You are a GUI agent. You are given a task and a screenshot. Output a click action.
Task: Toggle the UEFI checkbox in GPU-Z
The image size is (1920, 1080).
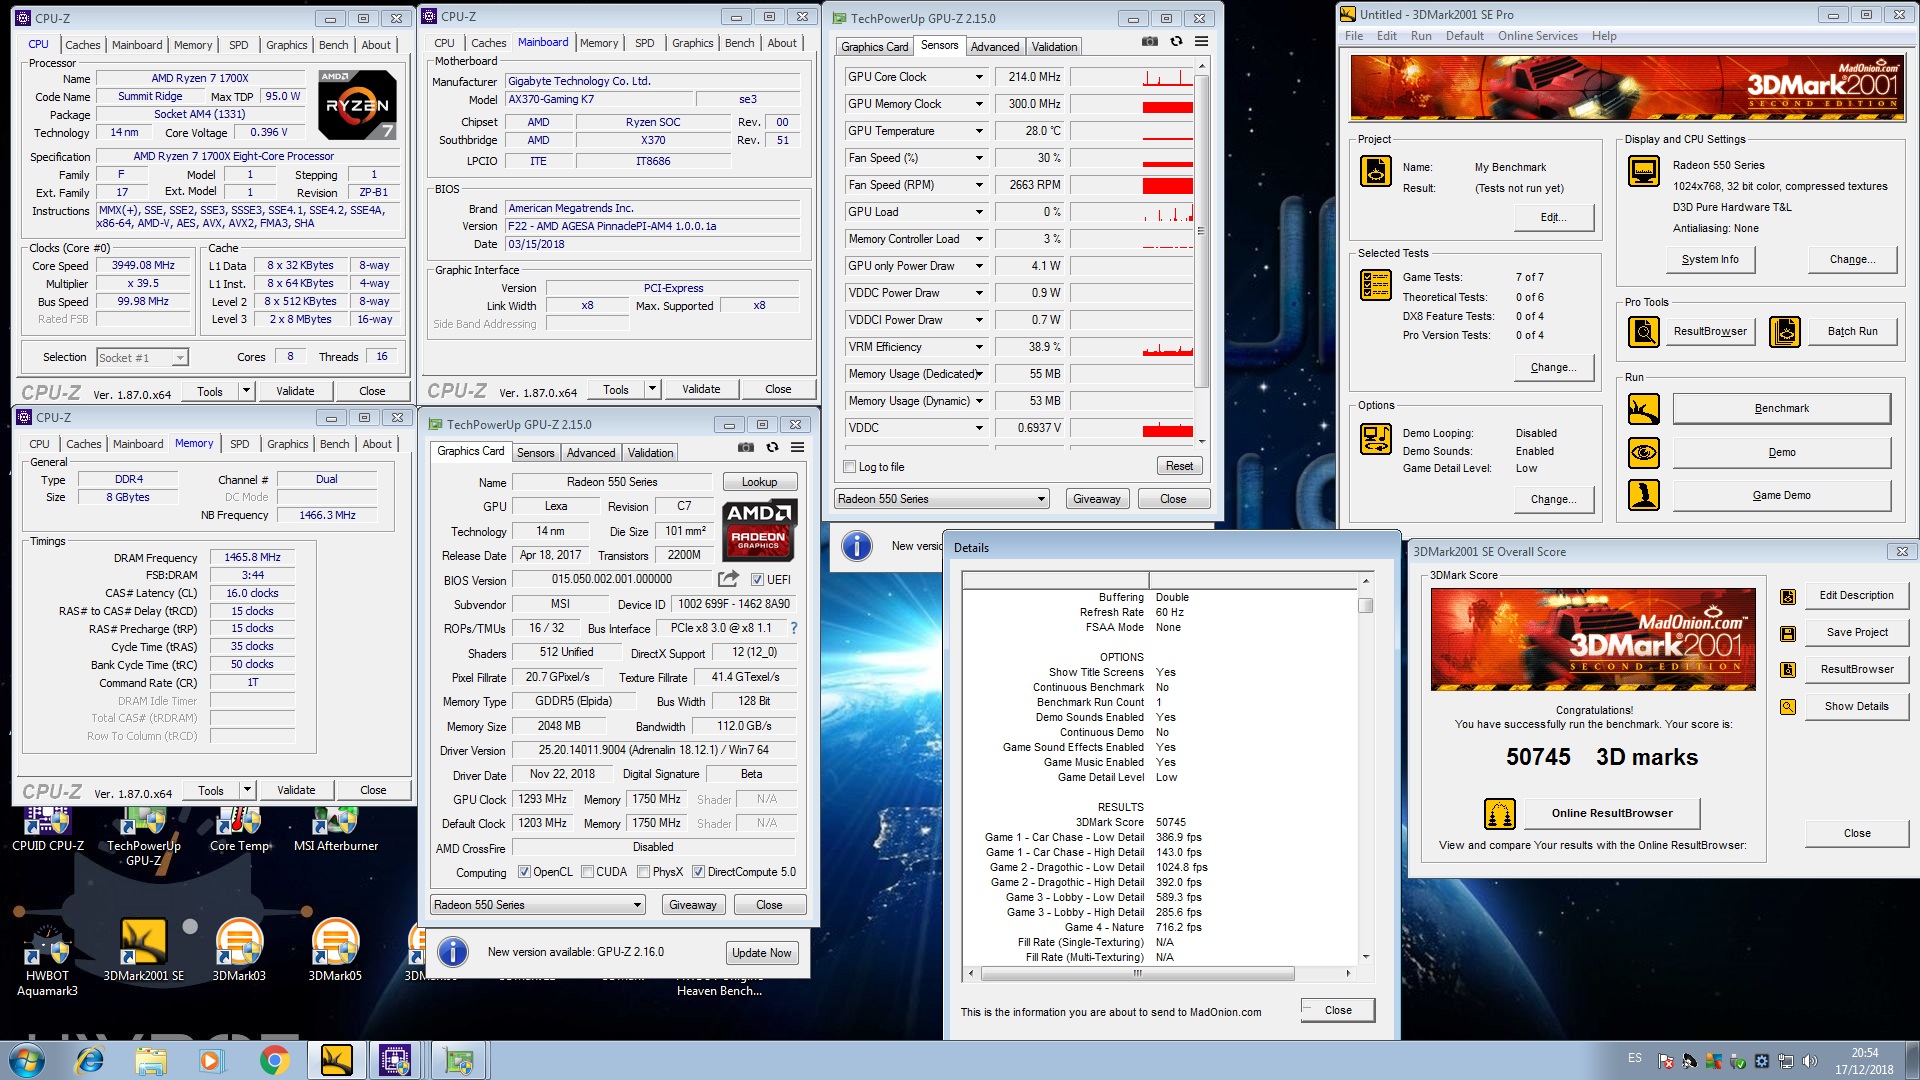[758, 580]
